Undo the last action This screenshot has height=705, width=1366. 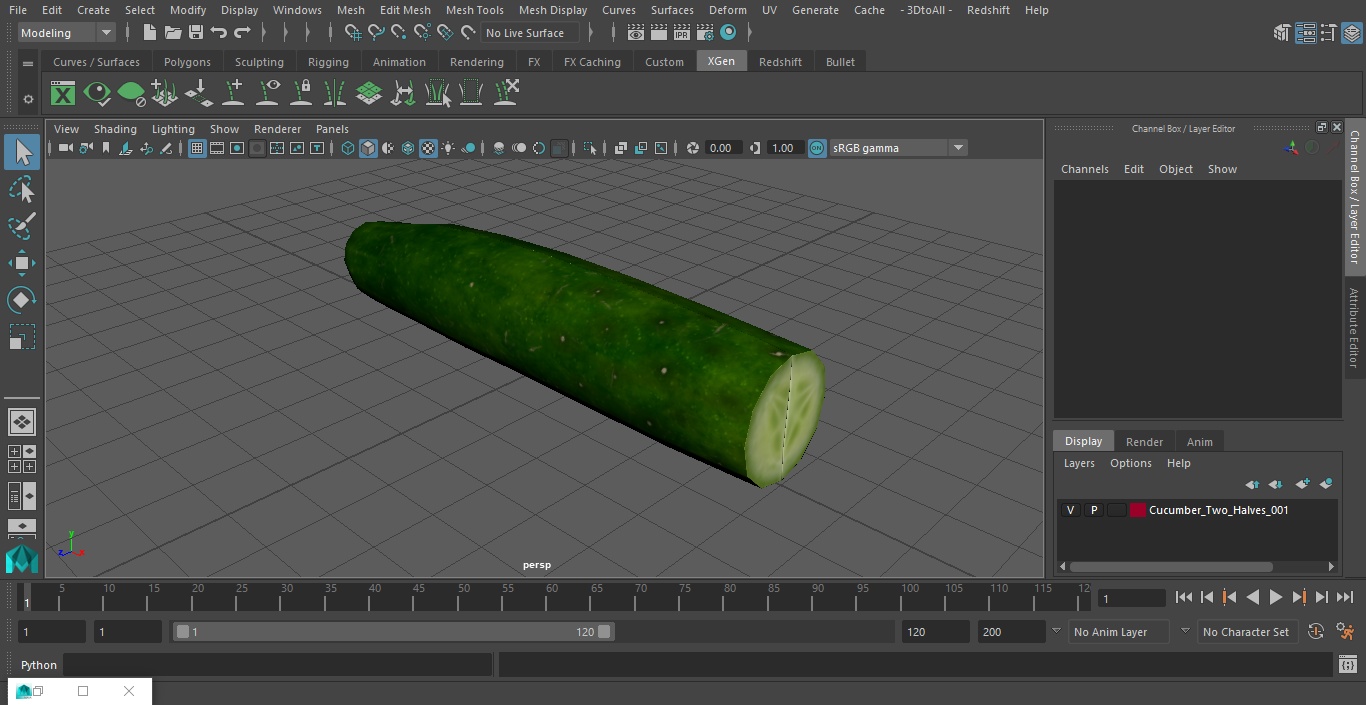pos(219,33)
